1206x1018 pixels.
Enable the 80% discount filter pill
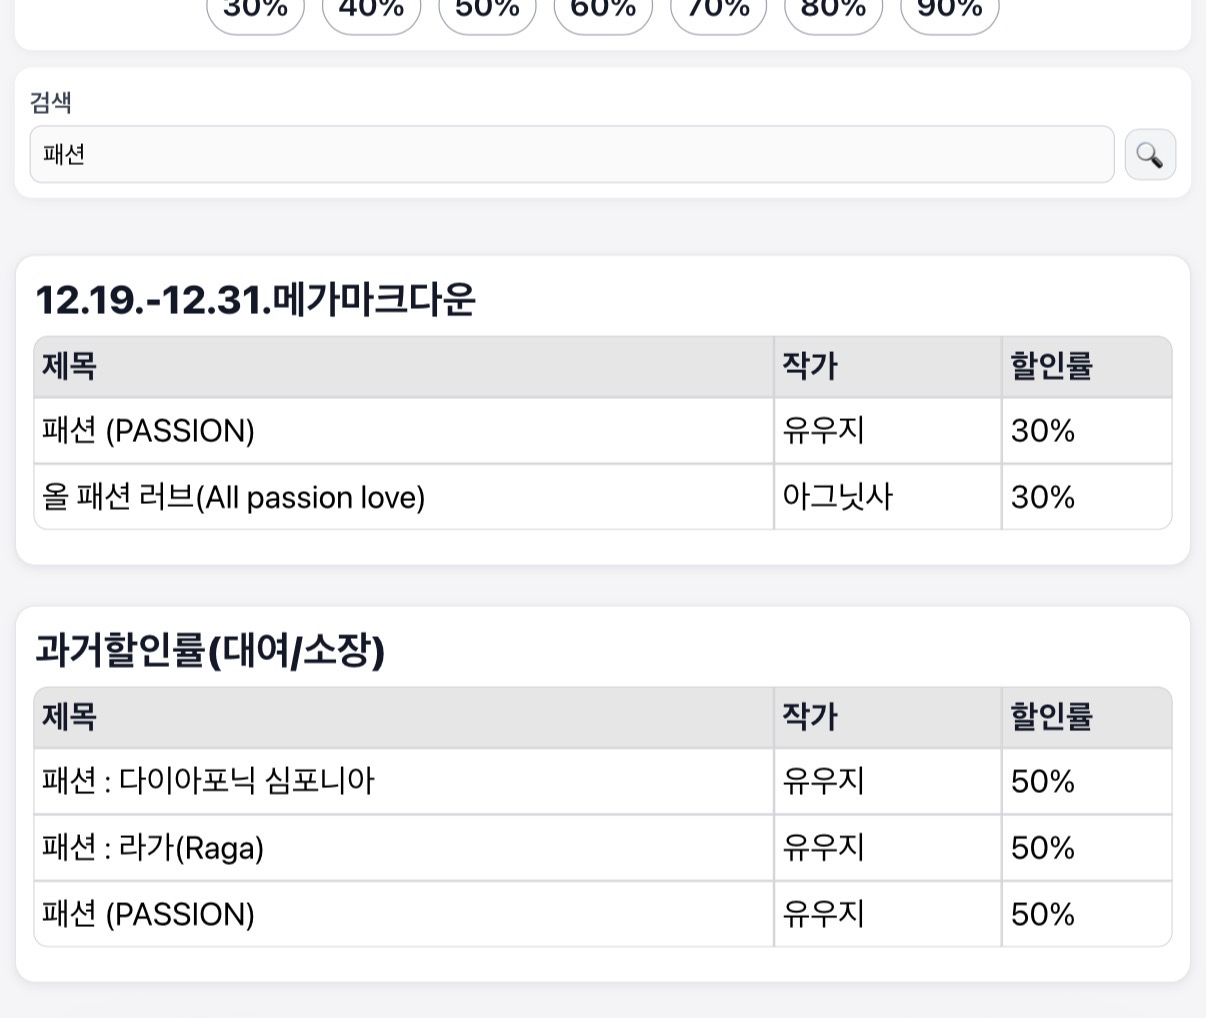point(834,12)
